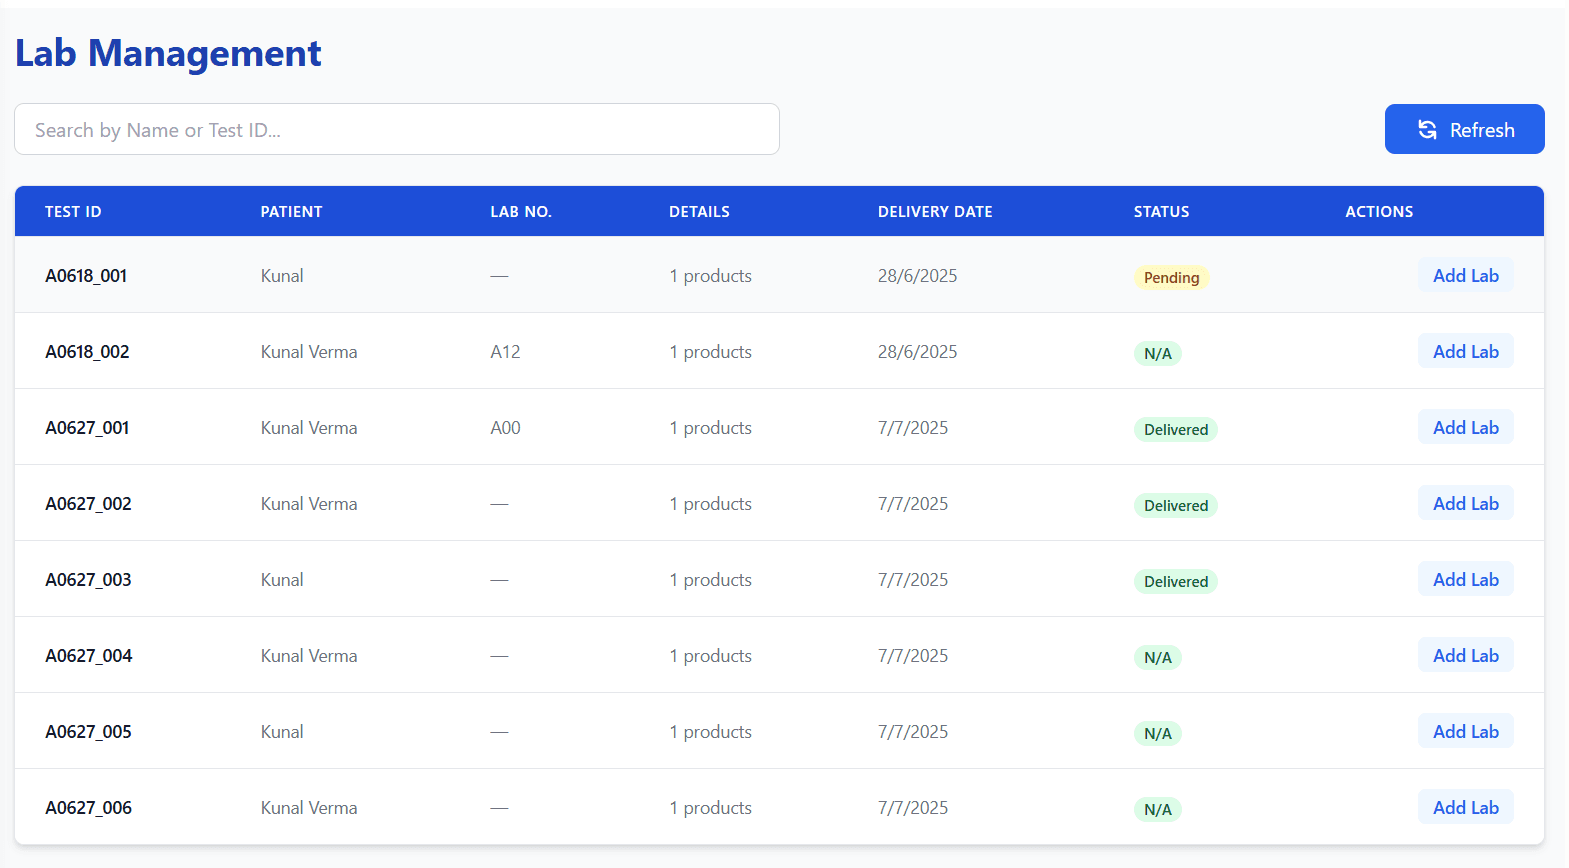Click Add Lab for test A0627_002
The height and width of the screenshot is (868, 1569).
pyautogui.click(x=1465, y=504)
